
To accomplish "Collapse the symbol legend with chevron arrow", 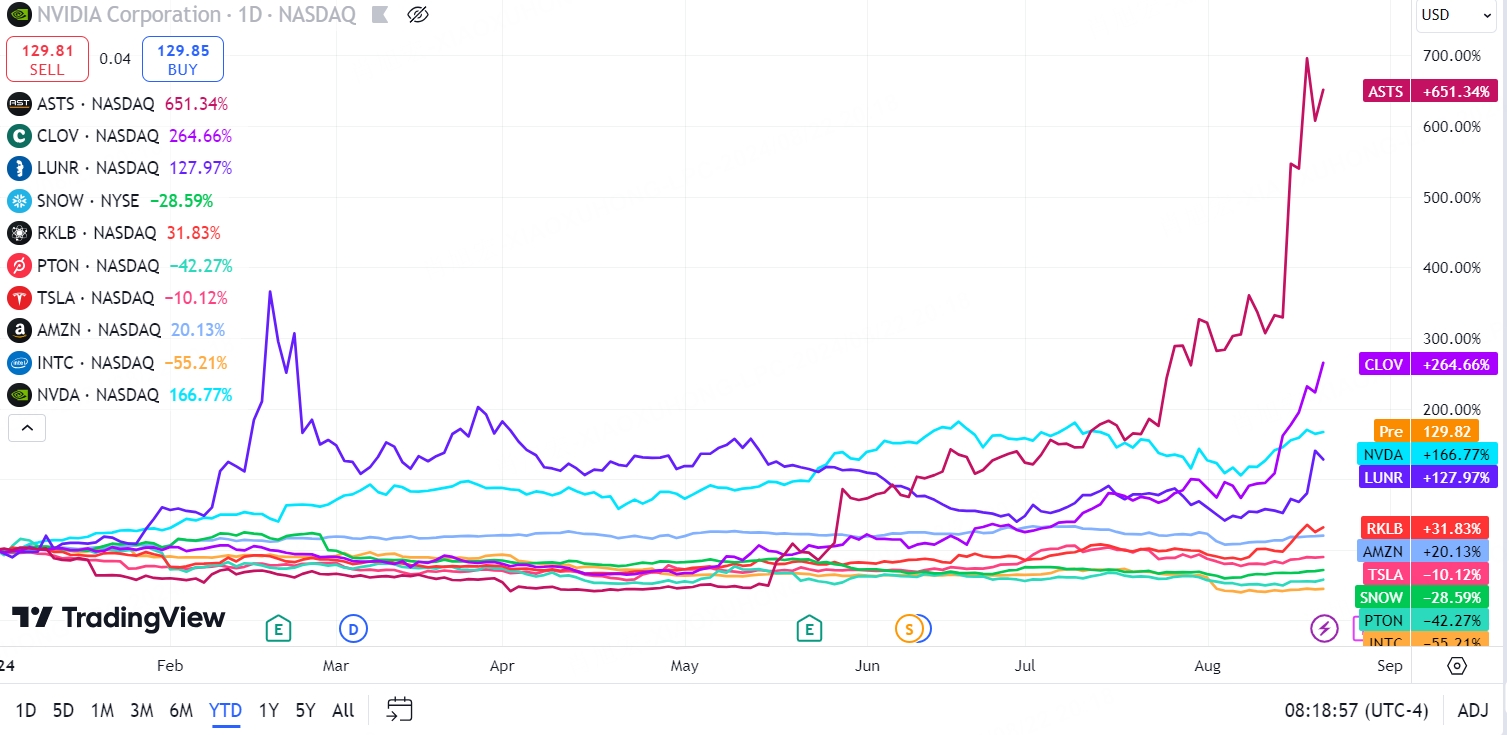I will (x=27, y=429).
